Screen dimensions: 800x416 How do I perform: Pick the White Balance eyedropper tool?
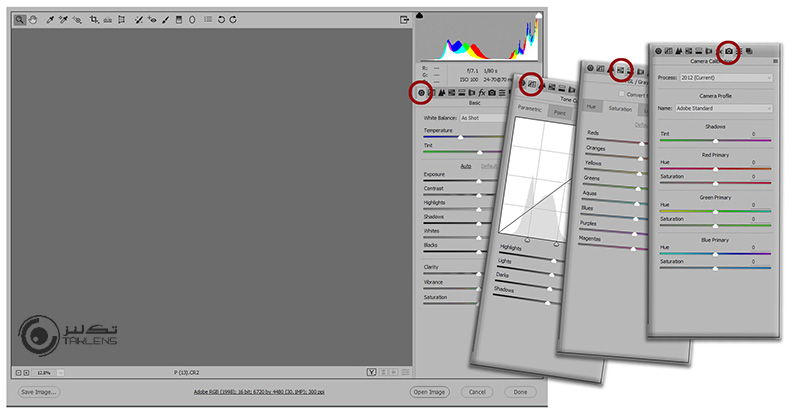click(x=49, y=19)
